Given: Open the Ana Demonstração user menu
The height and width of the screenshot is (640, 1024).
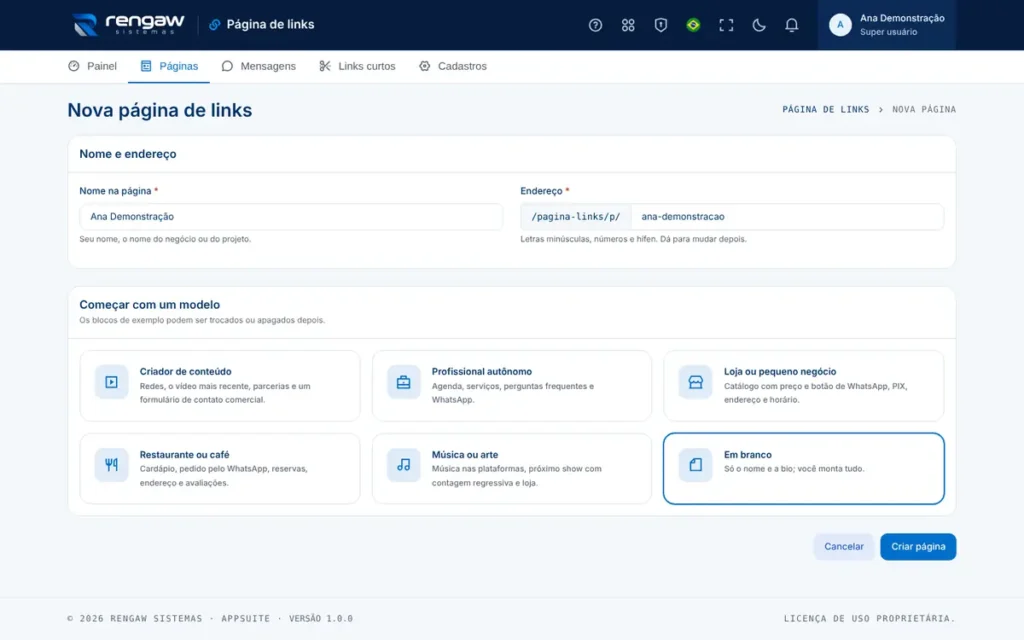Looking at the screenshot, I should coord(886,25).
